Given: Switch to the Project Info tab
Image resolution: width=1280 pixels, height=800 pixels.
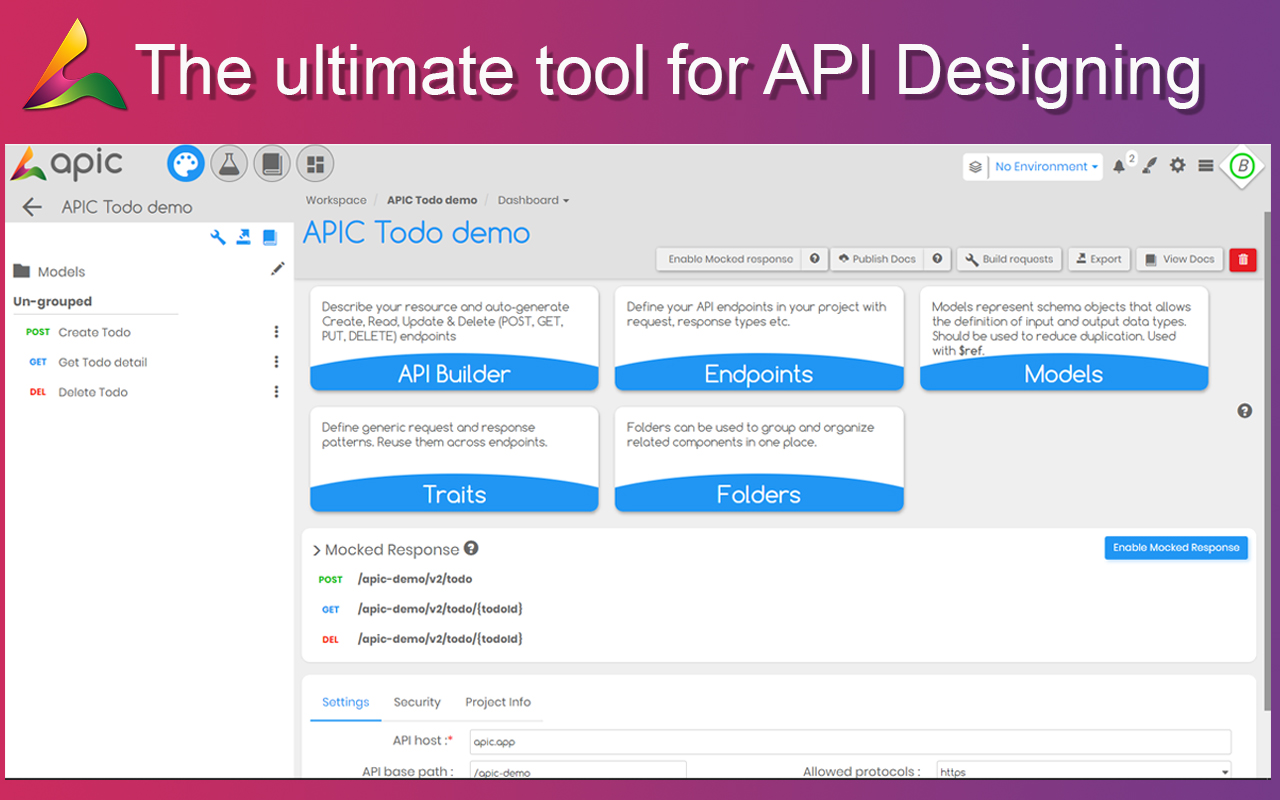Looking at the screenshot, I should 498,702.
